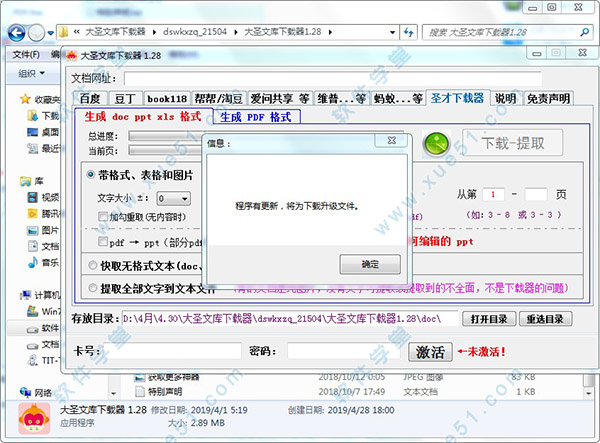
Task: Click the 文档网址 input field
Action: click(333, 78)
